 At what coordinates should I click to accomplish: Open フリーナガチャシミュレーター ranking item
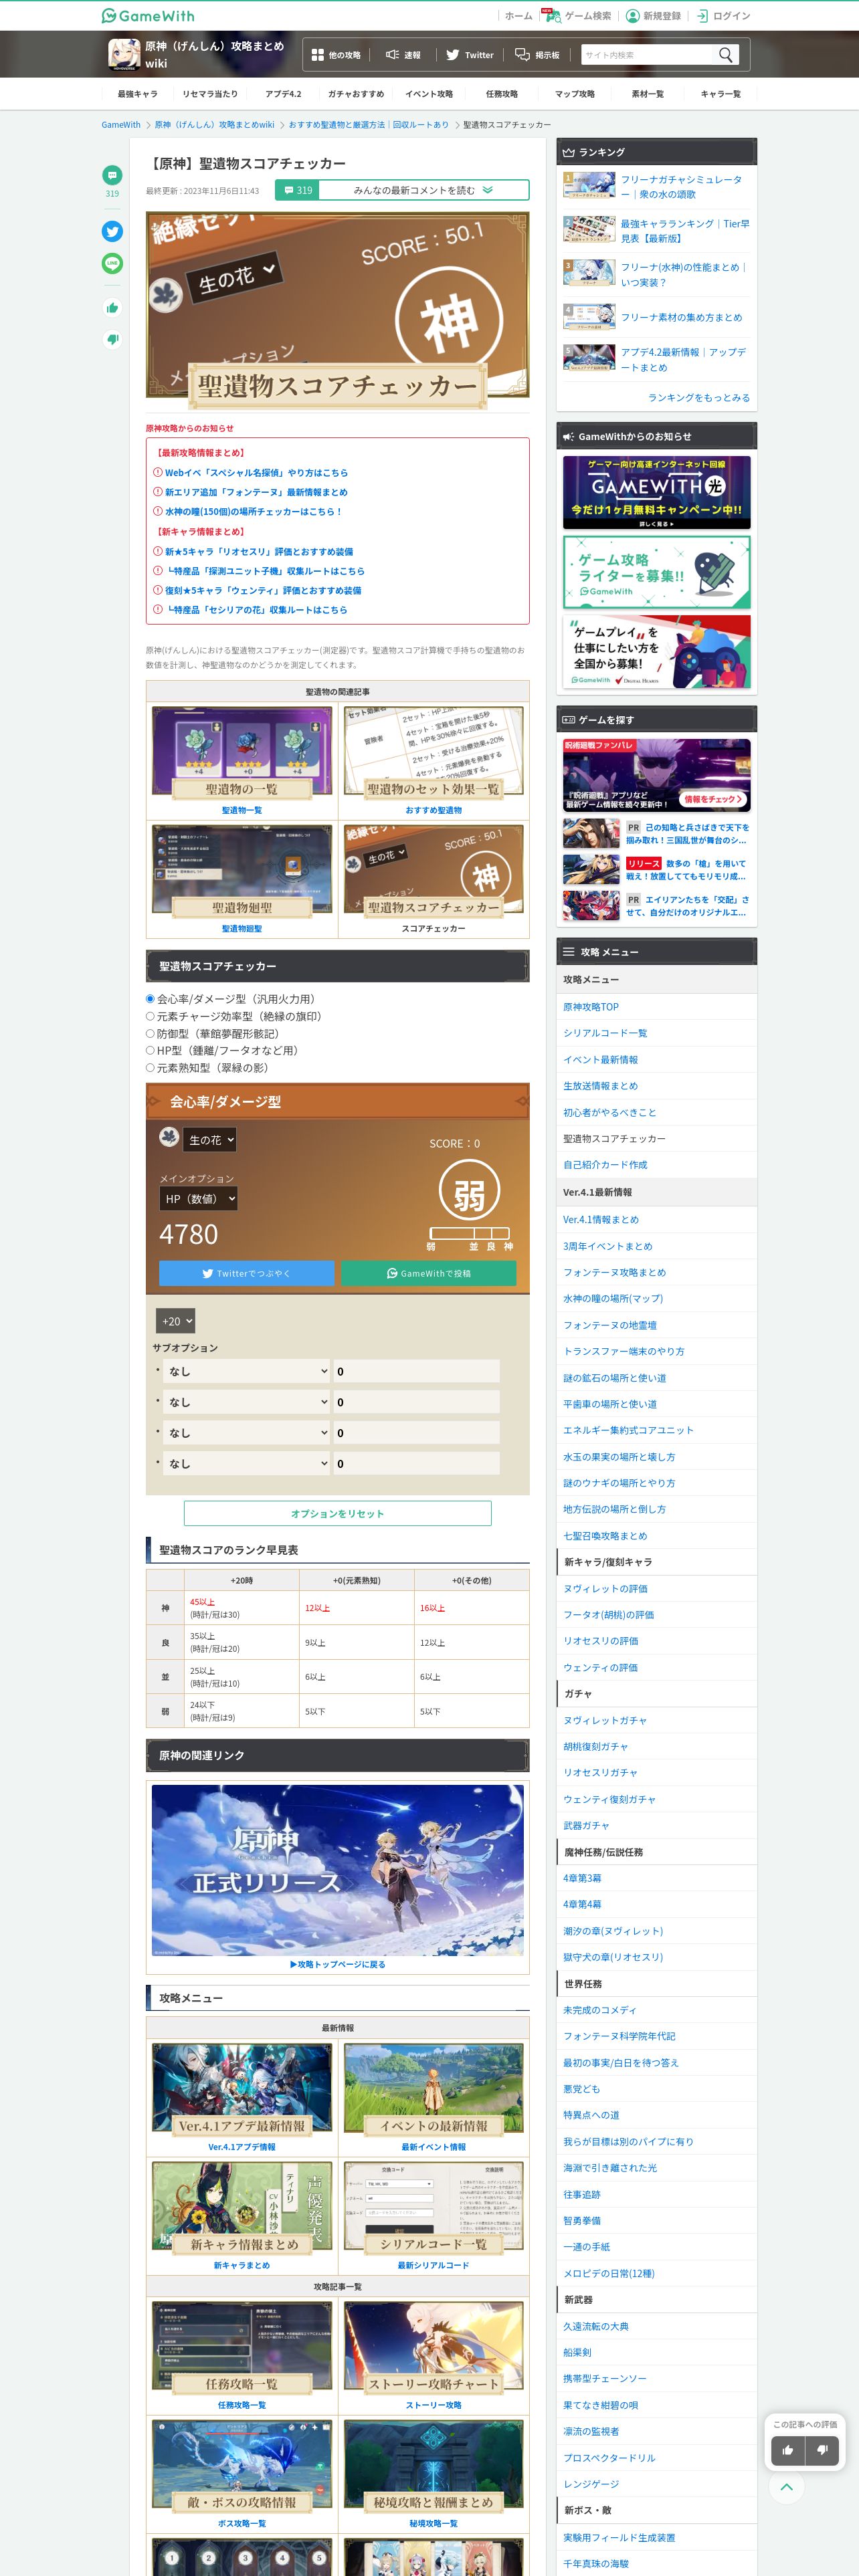tap(656, 186)
